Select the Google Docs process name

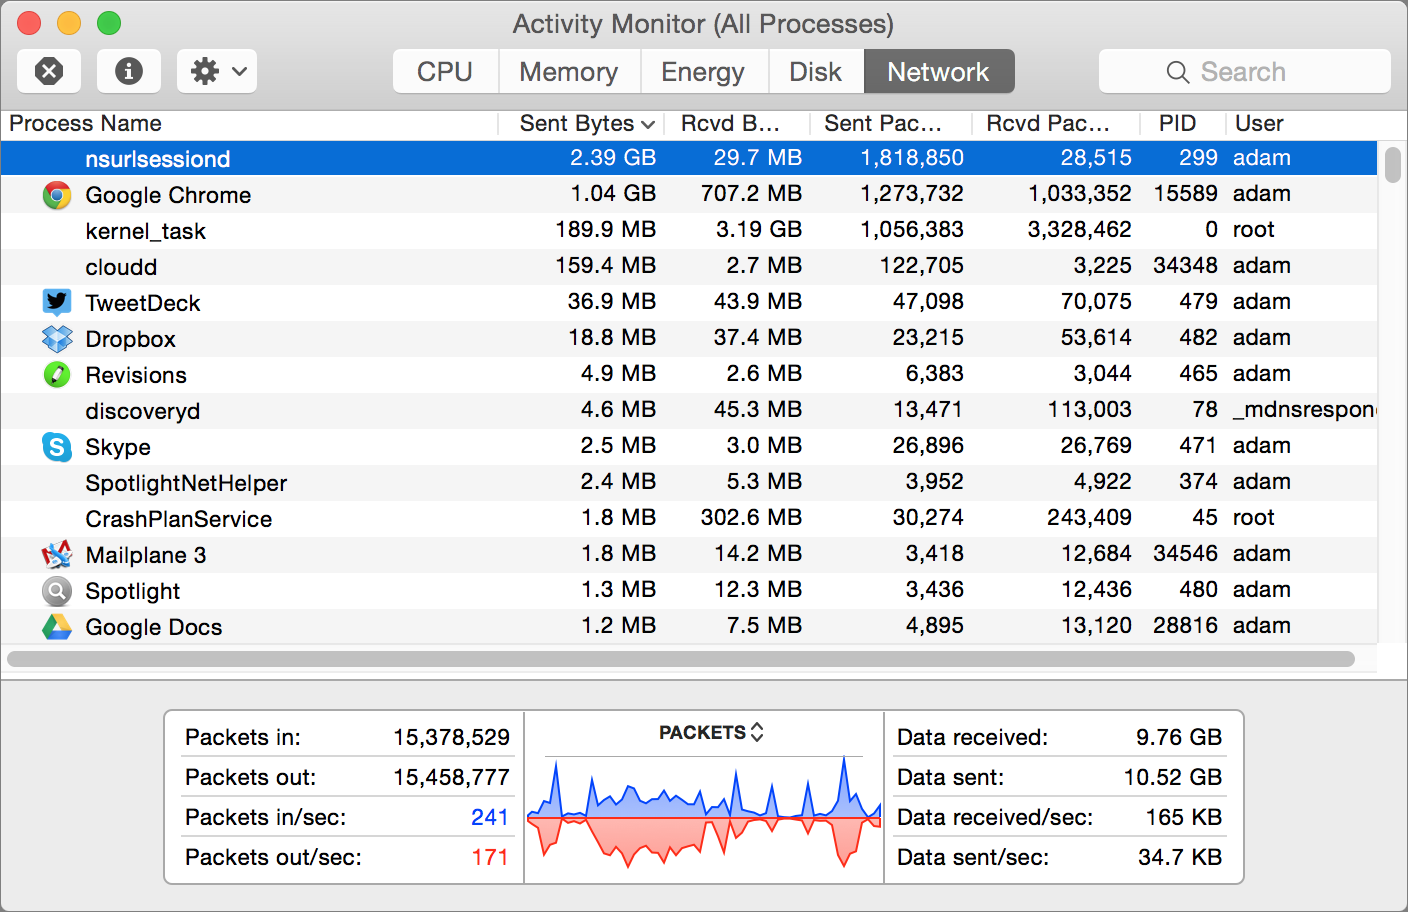pos(154,627)
